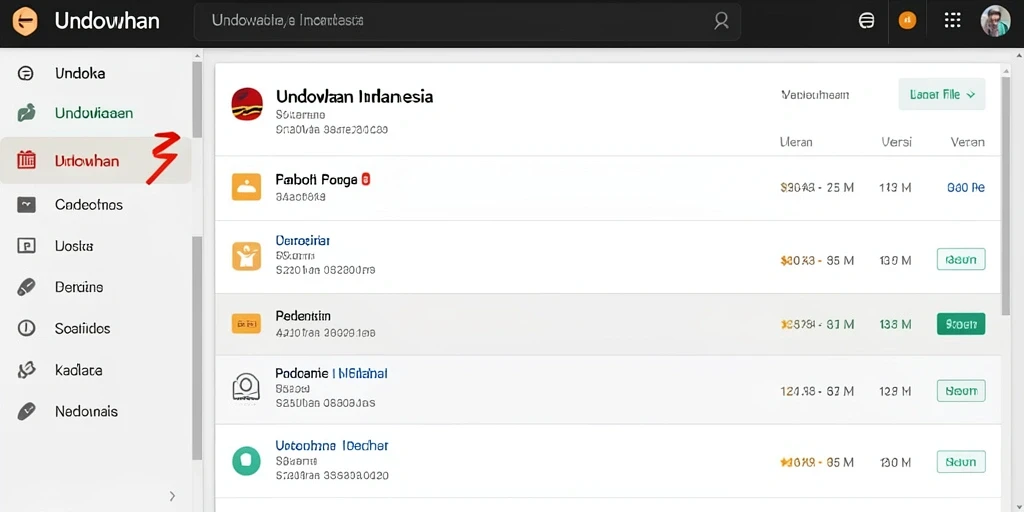This screenshot has width=1024, height=512.
Task: Click the 129 M value in Podoanie row
Action: coord(895,391)
